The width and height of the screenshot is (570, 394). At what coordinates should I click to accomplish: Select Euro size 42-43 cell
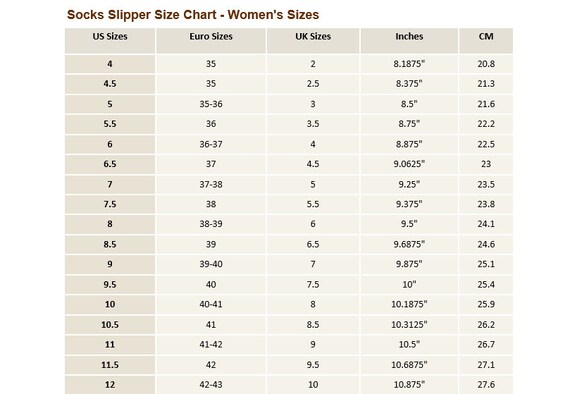[211, 385]
